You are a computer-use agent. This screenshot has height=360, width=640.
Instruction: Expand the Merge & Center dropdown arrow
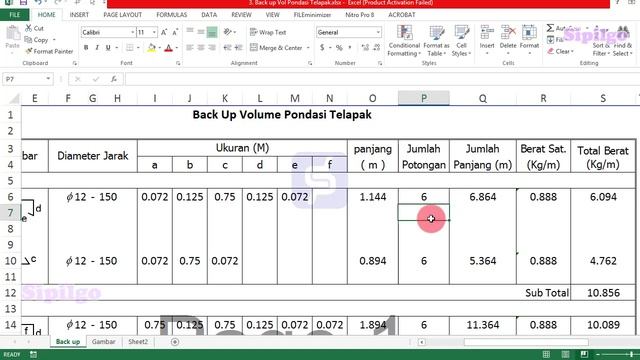(x=308, y=48)
